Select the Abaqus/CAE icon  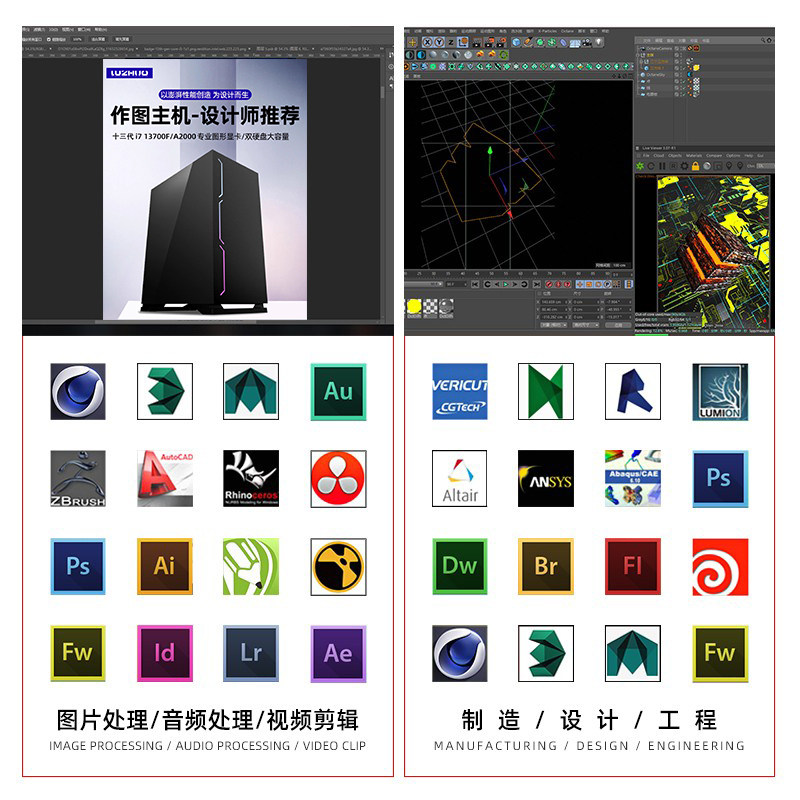[x=633, y=479]
